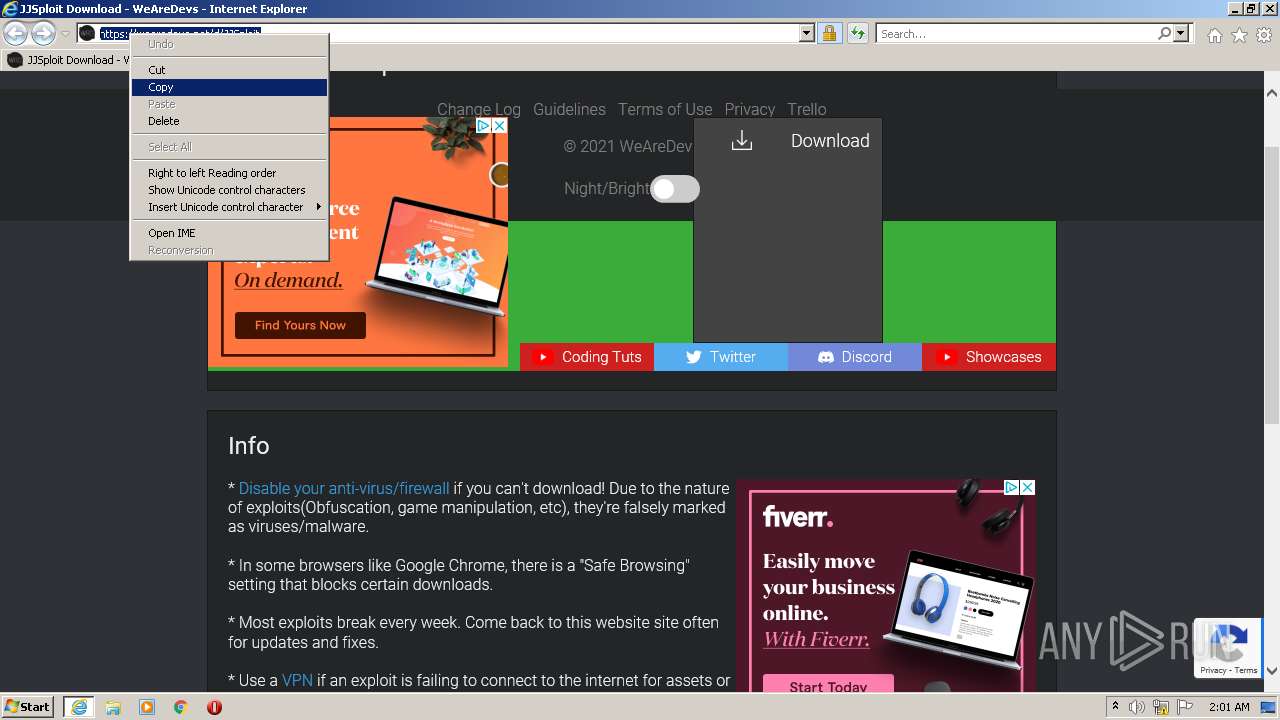Open search provider dropdown arrow
This screenshot has height=720, width=1280.
pos(1181,34)
